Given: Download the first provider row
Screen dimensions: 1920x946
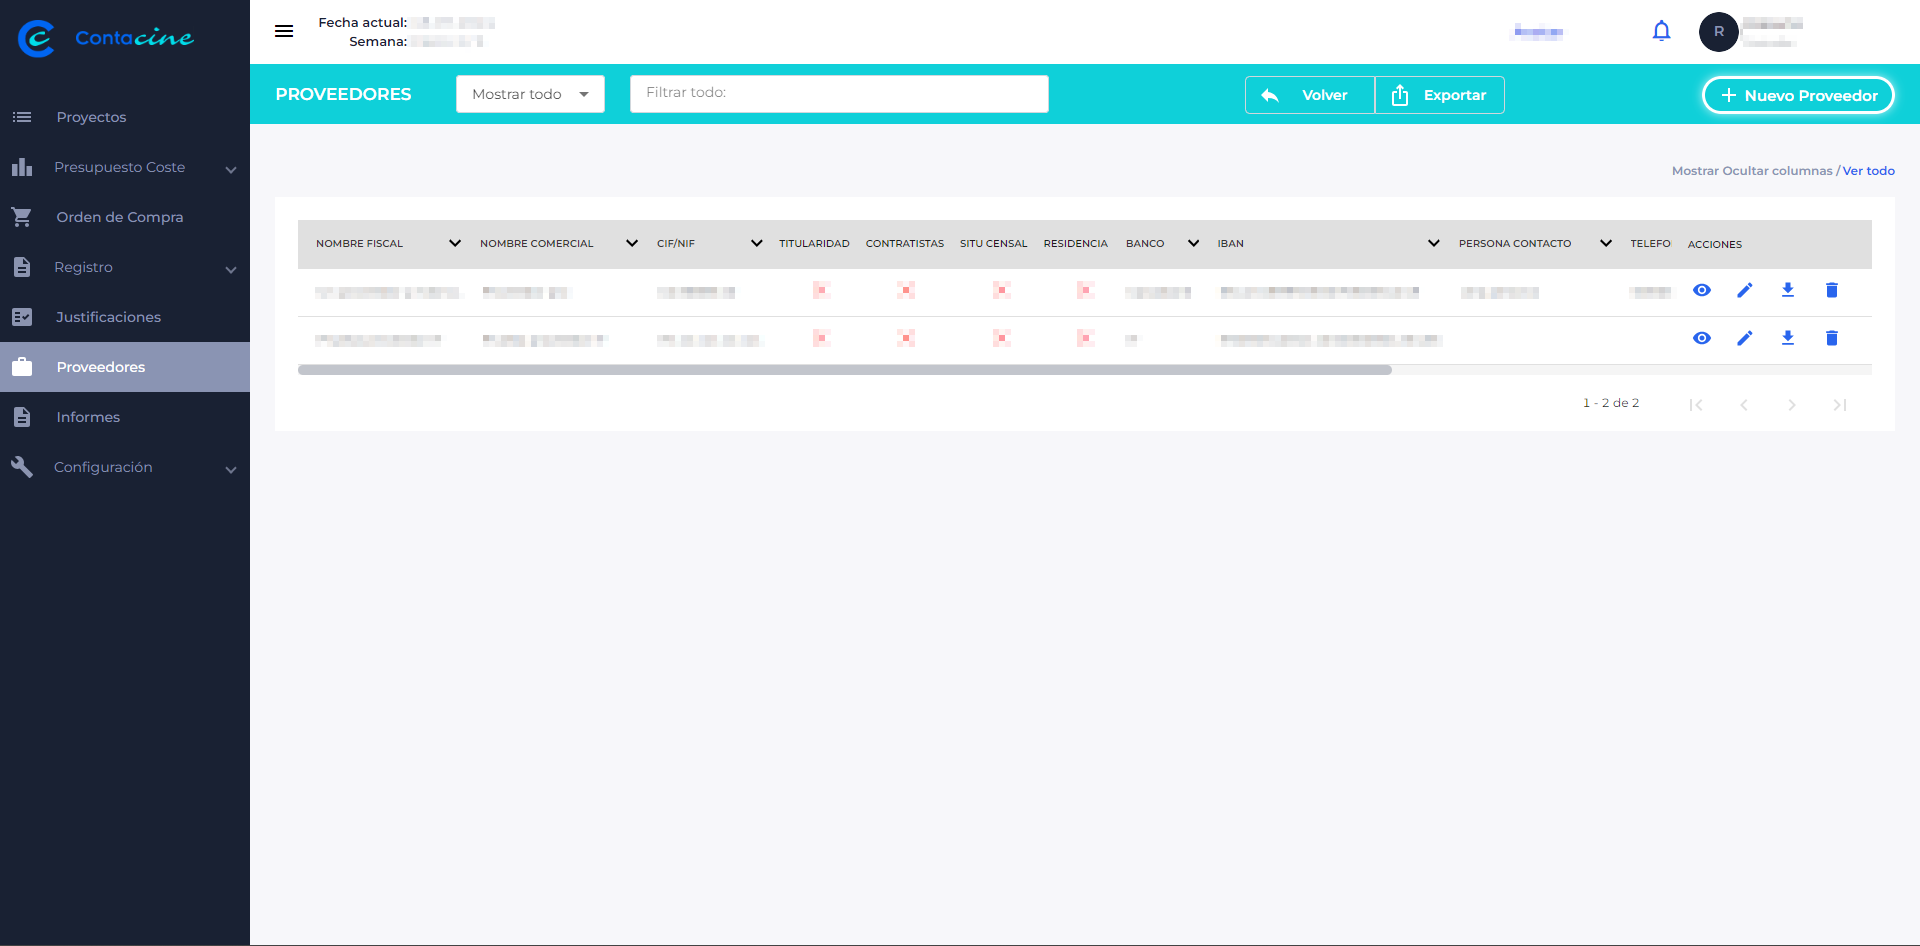Looking at the screenshot, I should point(1788,290).
